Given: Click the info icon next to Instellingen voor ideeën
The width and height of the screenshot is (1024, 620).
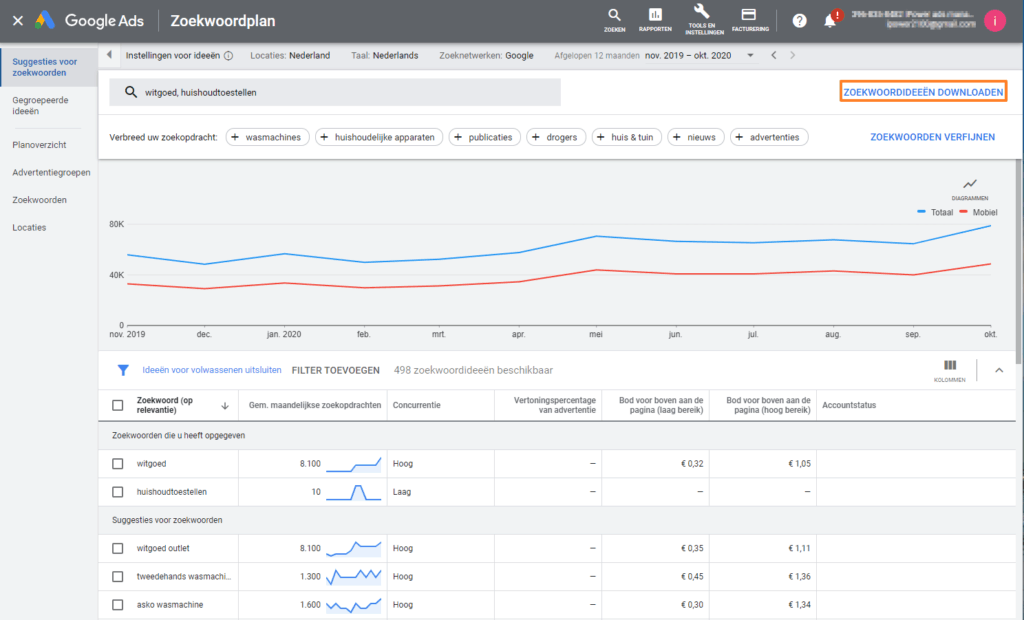Looking at the screenshot, I should tap(229, 56).
